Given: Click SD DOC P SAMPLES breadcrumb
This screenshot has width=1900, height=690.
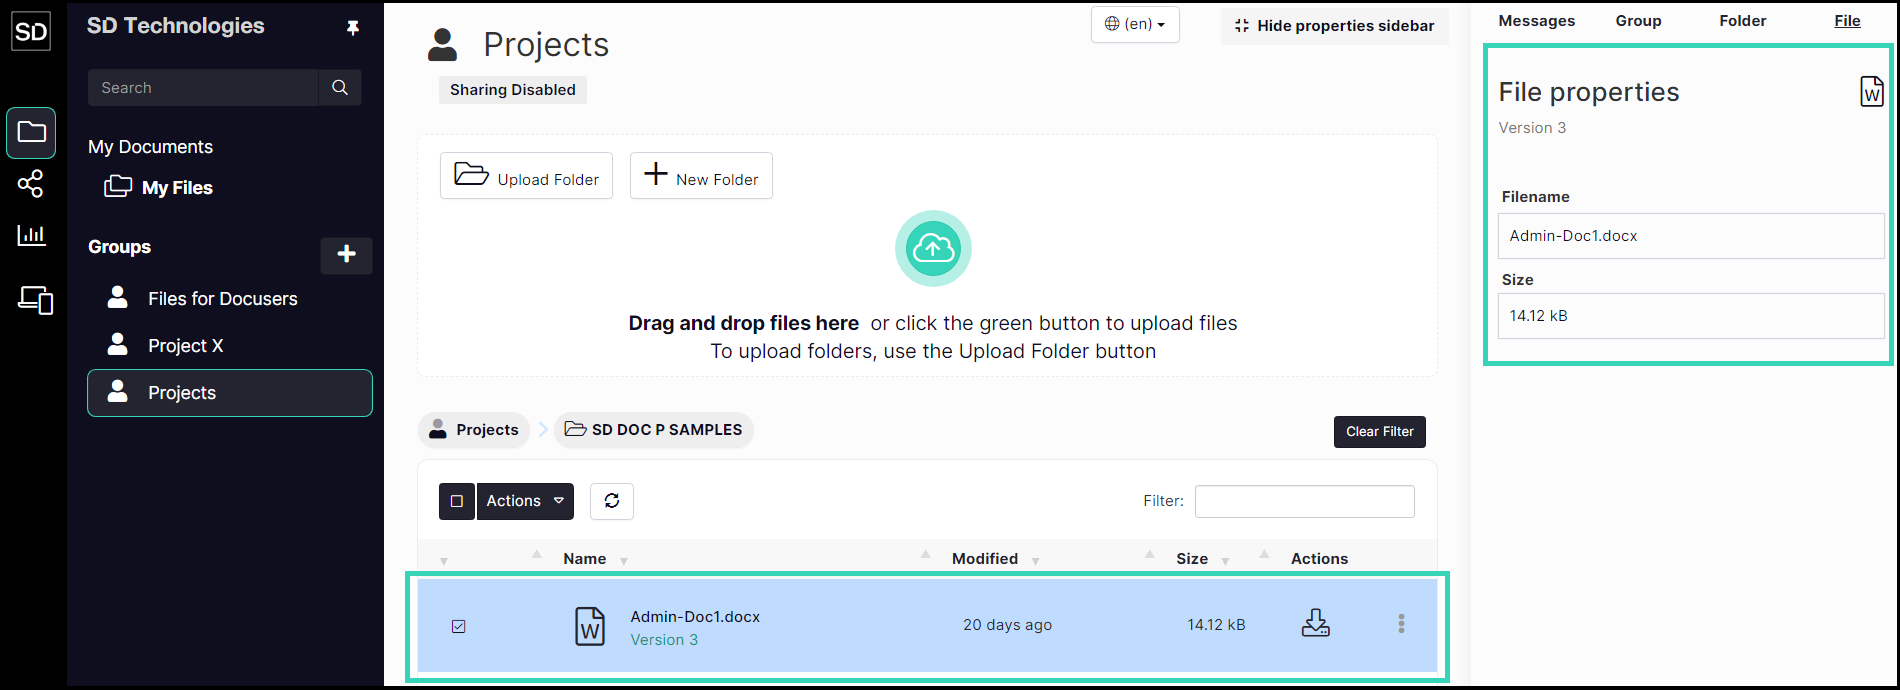Looking at the screenshot, I should click(x=654, y=430).
